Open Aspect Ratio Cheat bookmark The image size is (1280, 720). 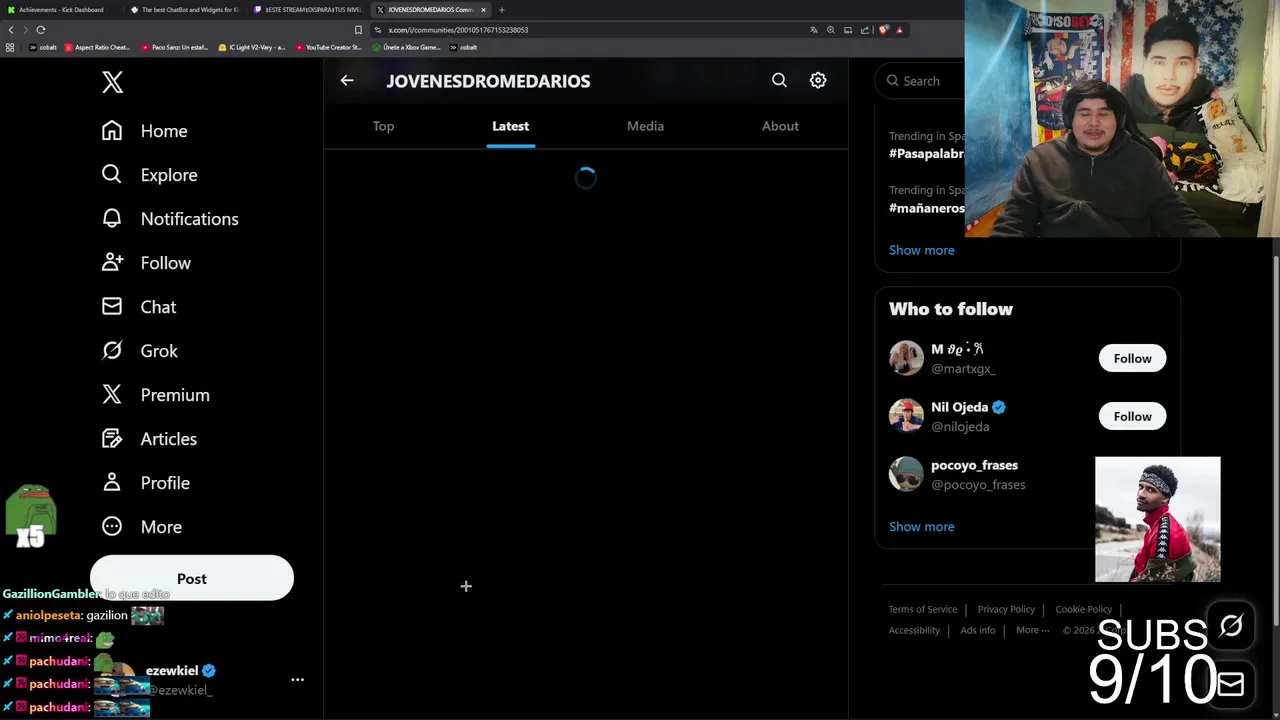coord(98,47)
